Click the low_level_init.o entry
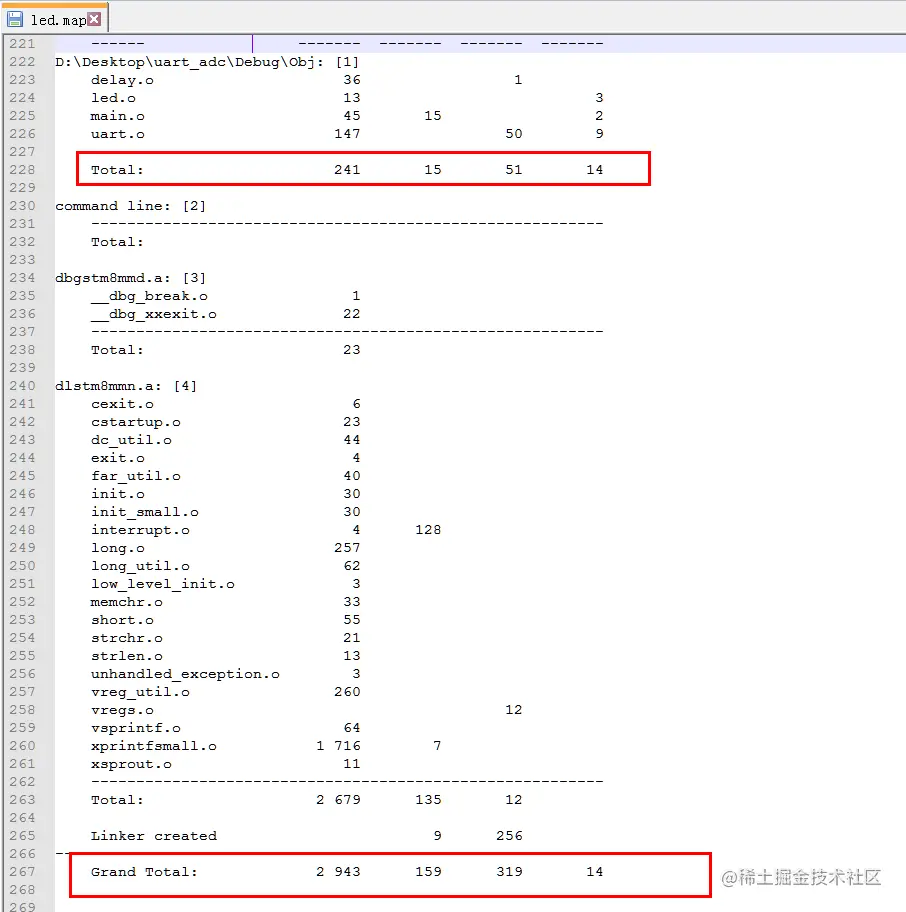Viewport: 906px width, 912px height. 163,584
